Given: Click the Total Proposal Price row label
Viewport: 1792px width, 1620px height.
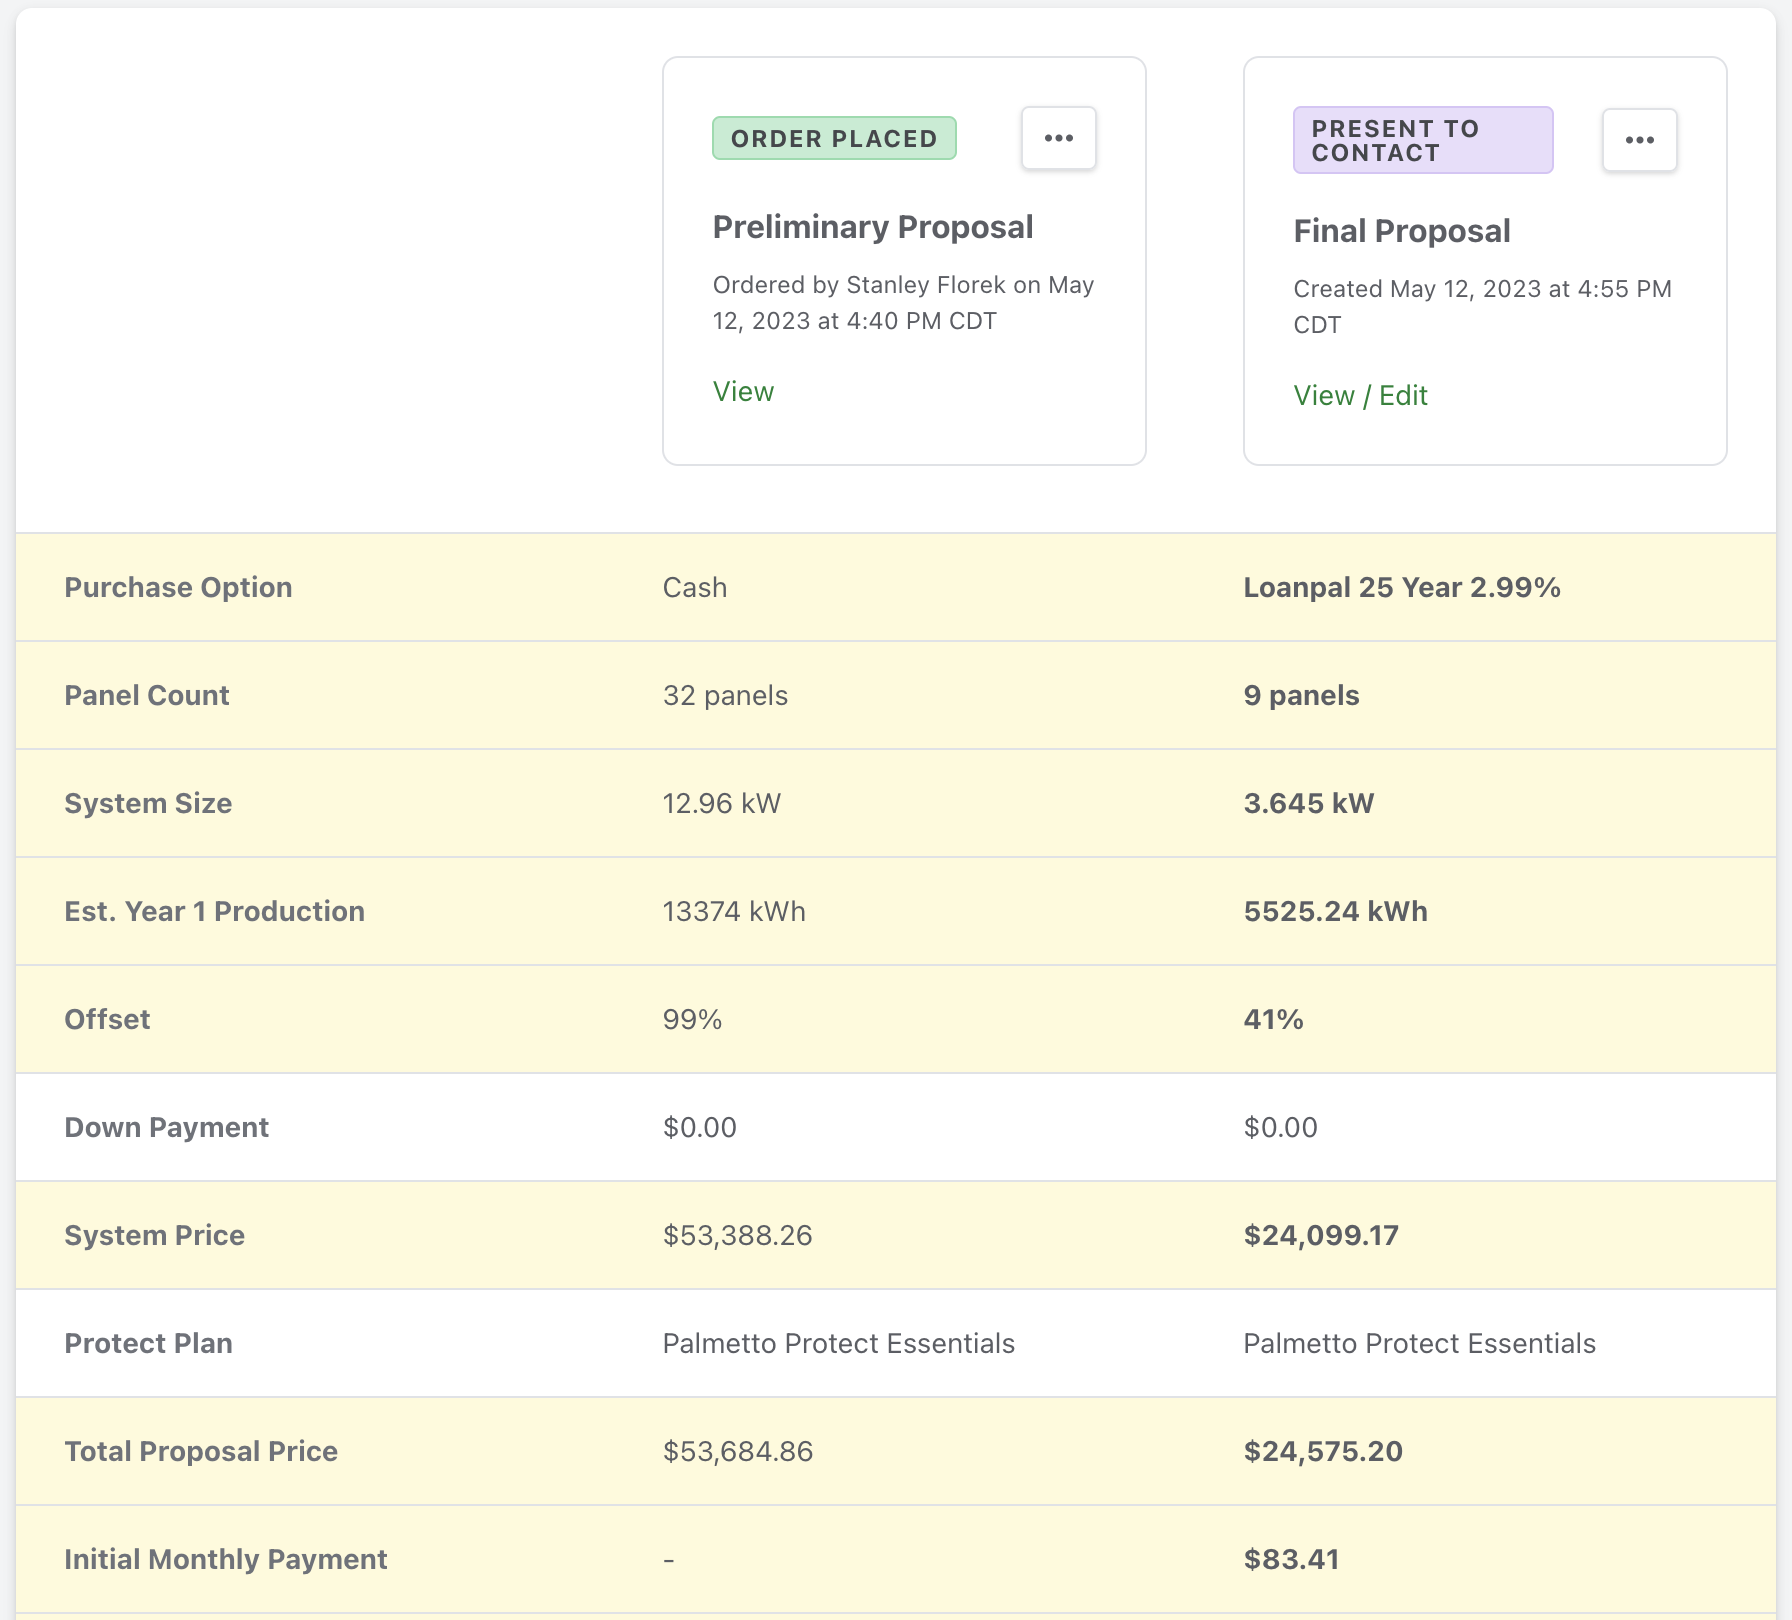Looking at the screenshot, I should pos(201,1451).
